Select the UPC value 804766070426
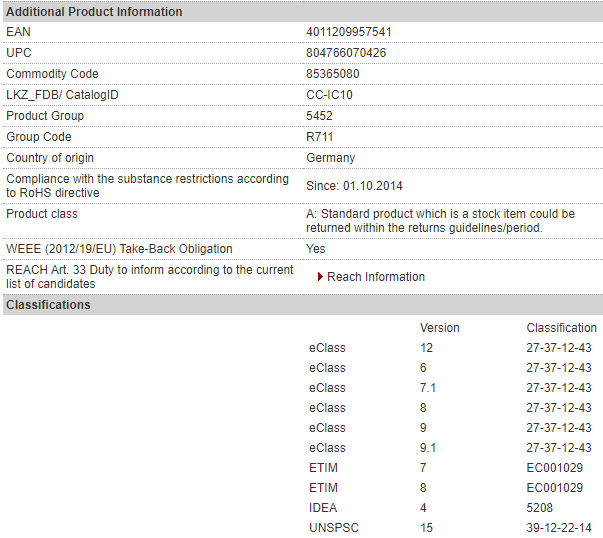Image resolution: width=603 pixels, height=538 pixels. coord(346,53)
